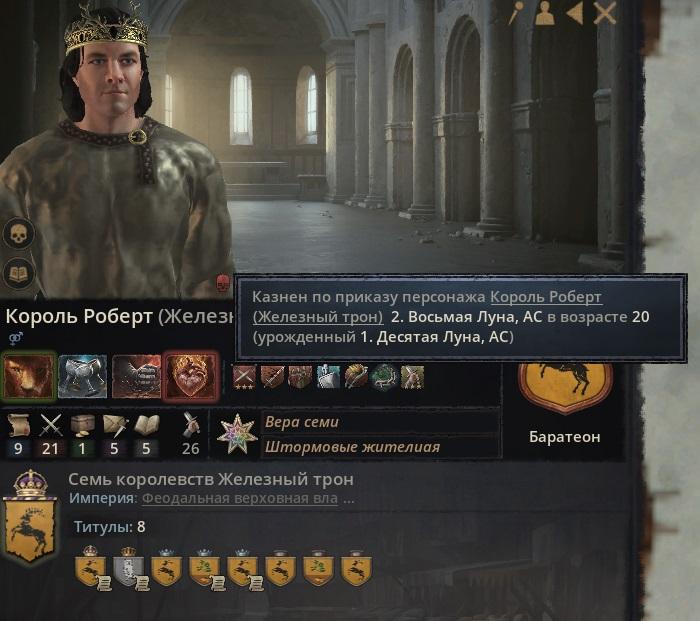Open the book memories icon
This screenshot has height=621, width=700.
18,273
